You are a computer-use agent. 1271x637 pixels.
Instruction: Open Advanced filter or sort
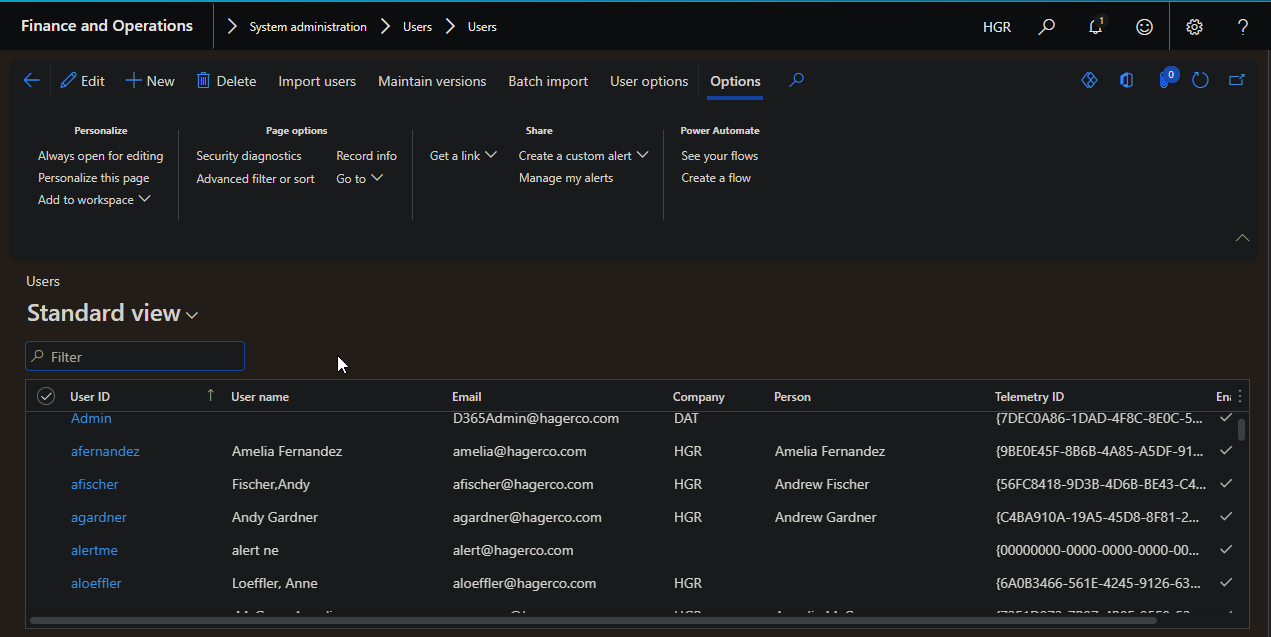pos(255,179)
